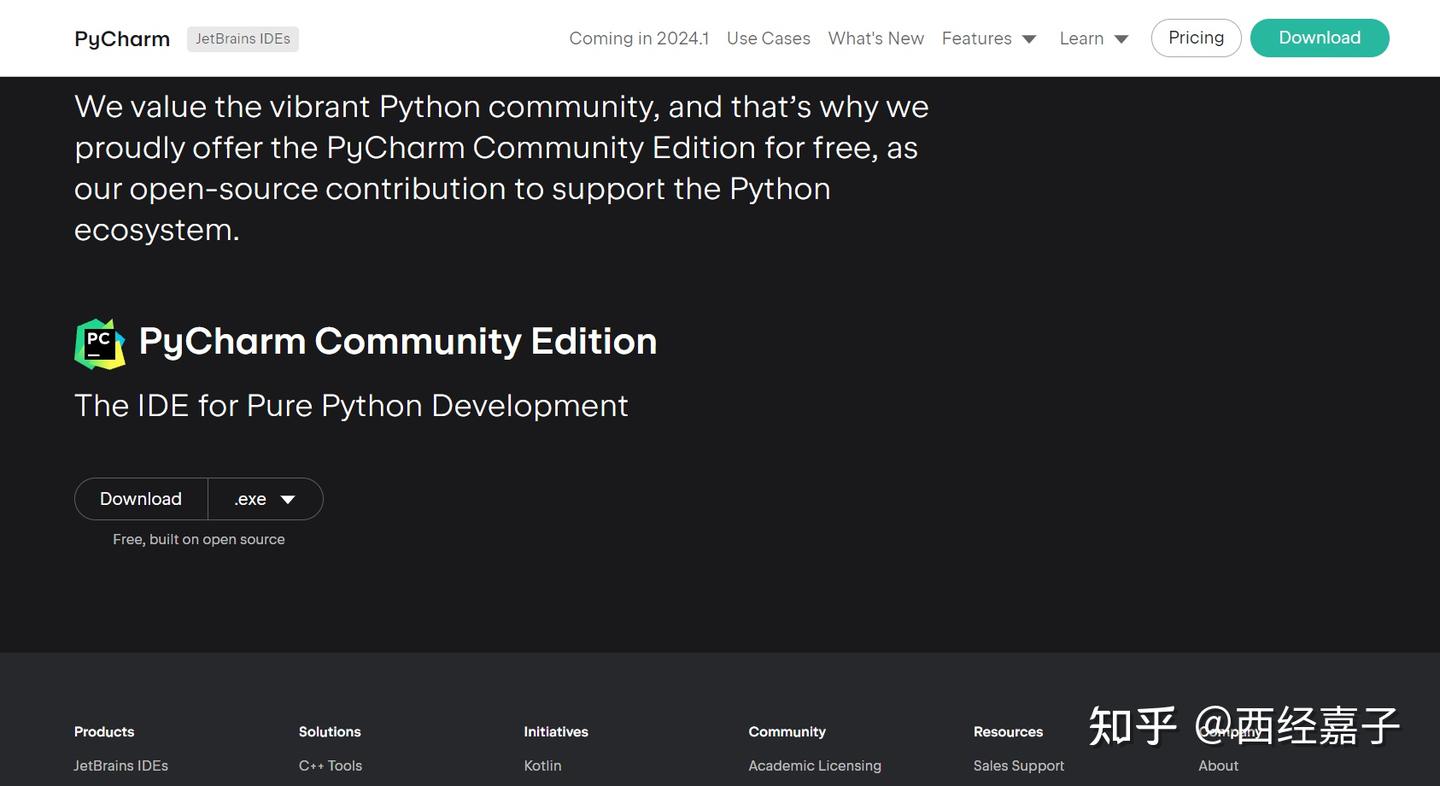Open the Features dropdown menu

(x=988, y=38)
